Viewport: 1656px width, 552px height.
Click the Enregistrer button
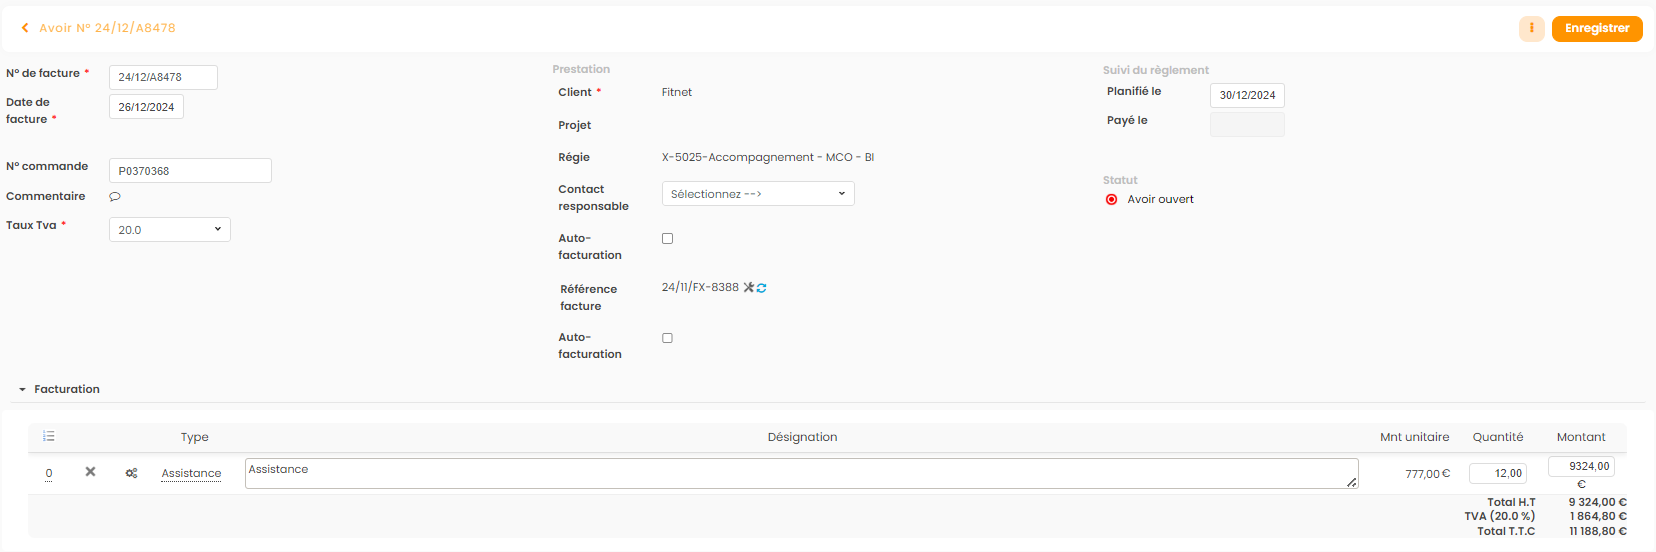pyautogui.click(x=1597, y=28)
